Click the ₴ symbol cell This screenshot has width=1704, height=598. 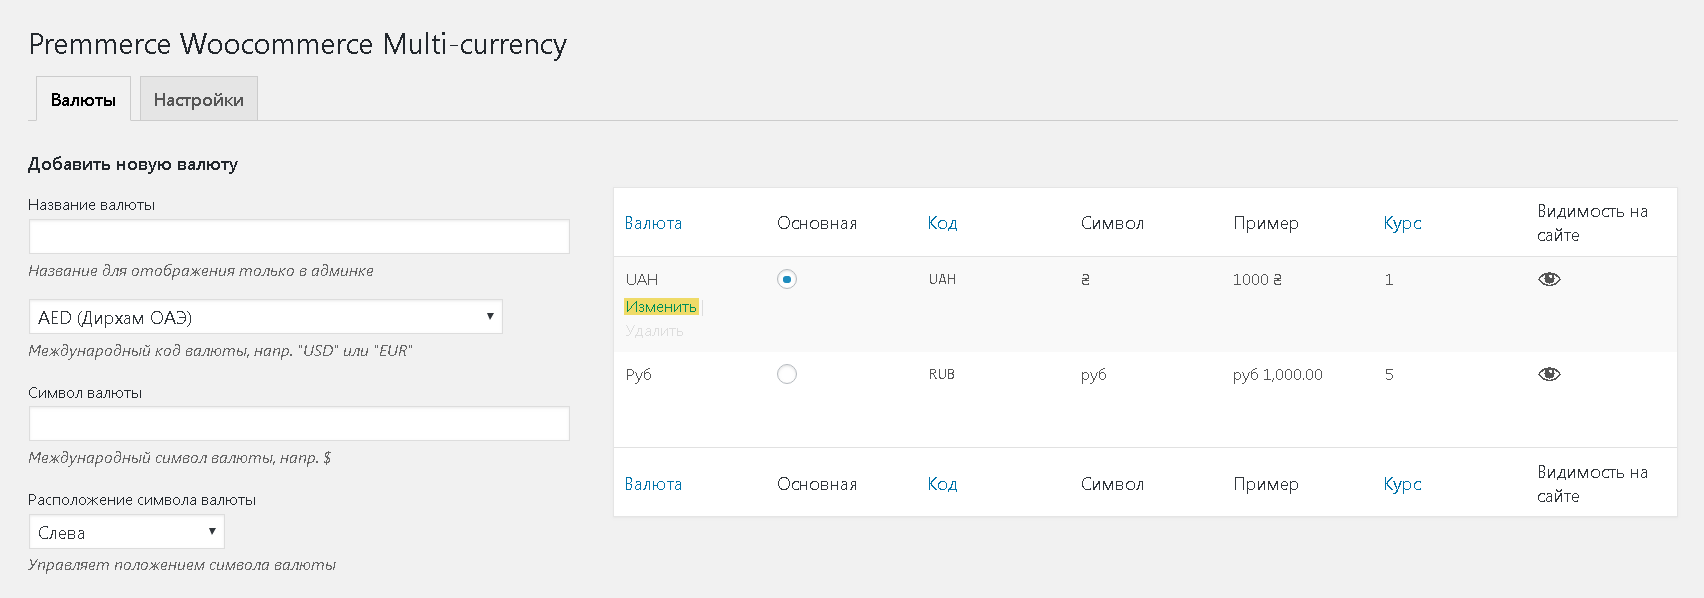pos(1085,279)
